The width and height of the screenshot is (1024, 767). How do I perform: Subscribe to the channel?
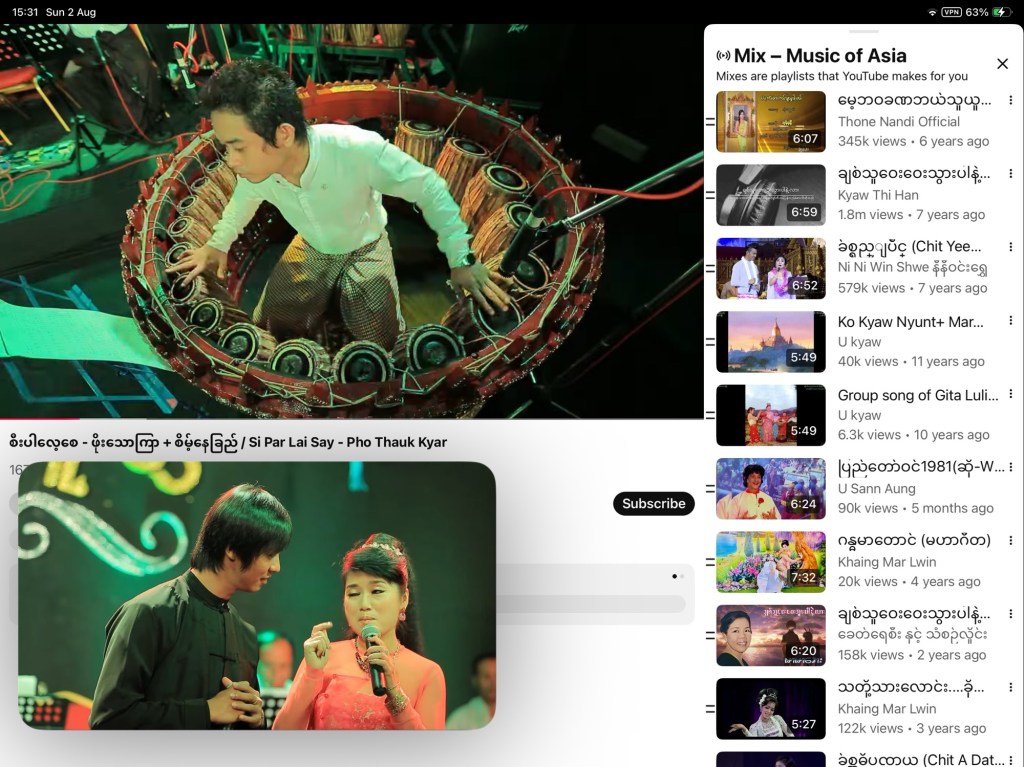(x=653, y=504)
